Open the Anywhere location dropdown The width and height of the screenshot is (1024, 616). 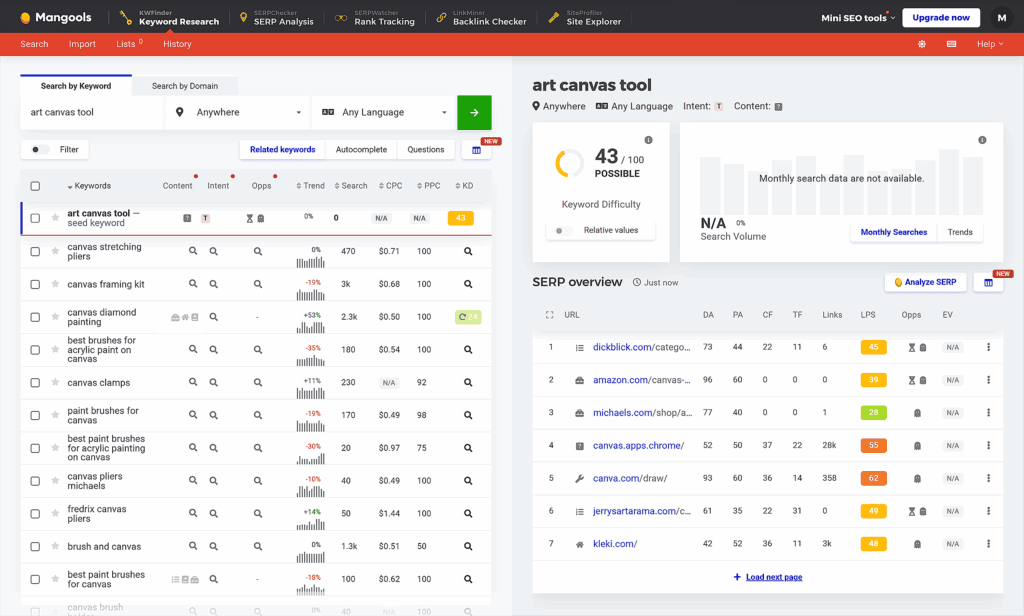238,113
